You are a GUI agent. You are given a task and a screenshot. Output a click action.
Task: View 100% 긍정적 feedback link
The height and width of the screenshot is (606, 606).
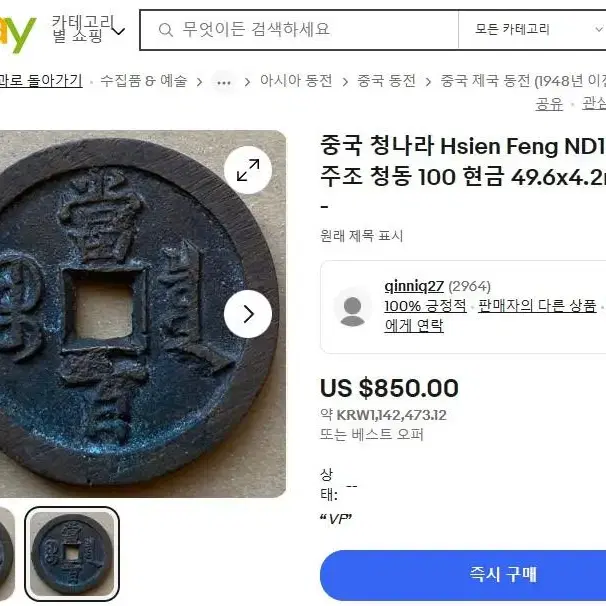(425, 306)
